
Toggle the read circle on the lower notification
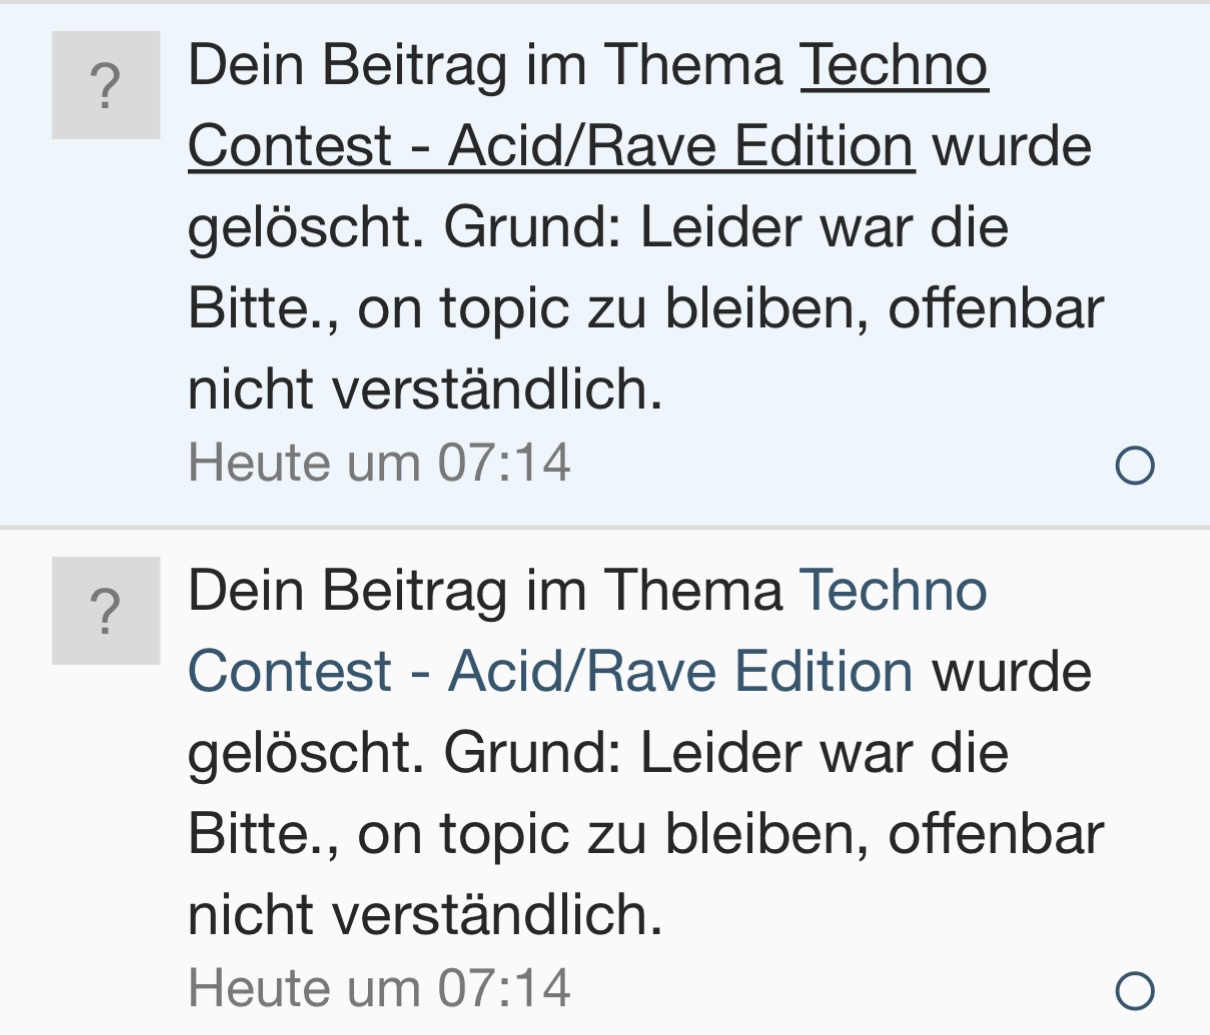[x=1134, y=991]
